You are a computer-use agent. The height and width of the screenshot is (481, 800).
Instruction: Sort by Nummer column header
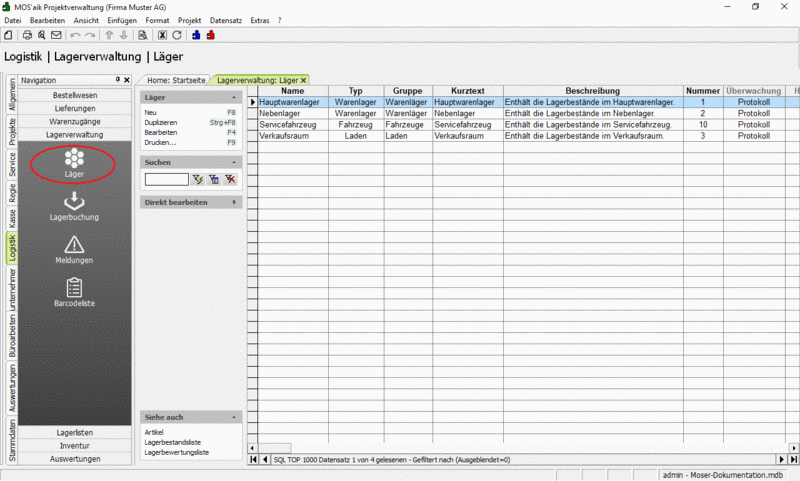click(x=703, y=91)
